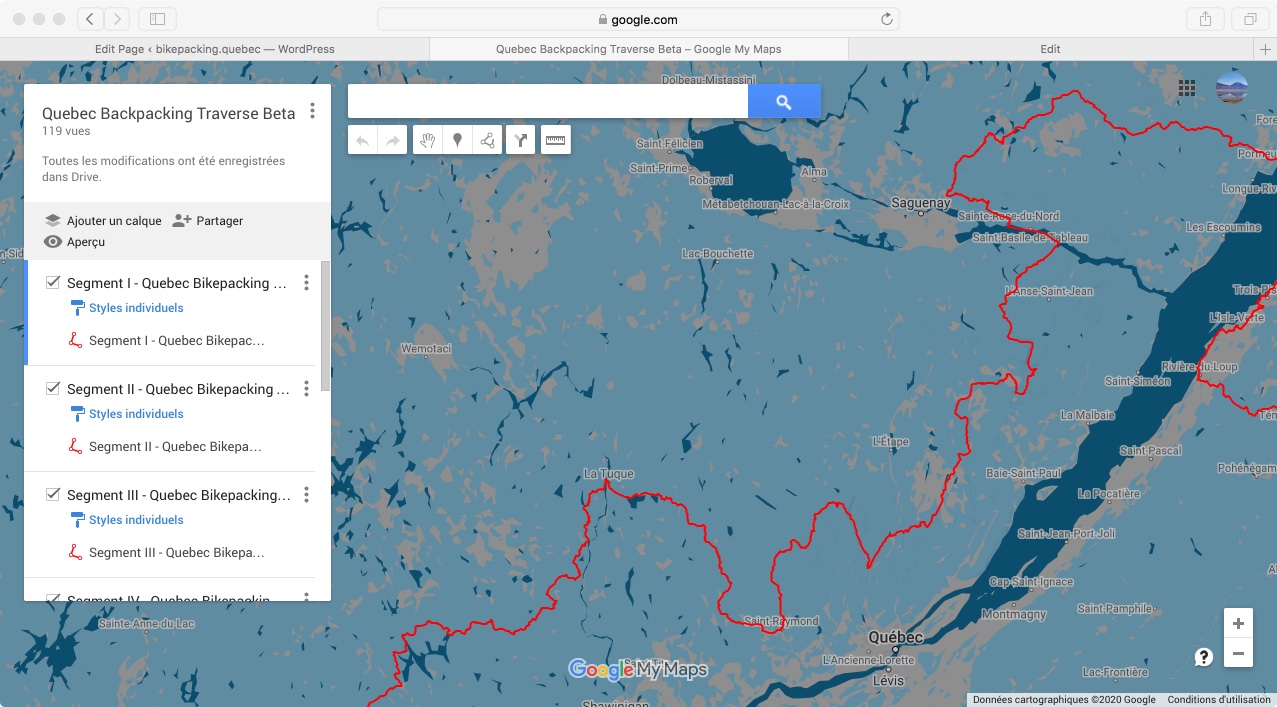Click the redo arrow in map toolbar
Viewport: 1277px width, 707px height.
393,141
